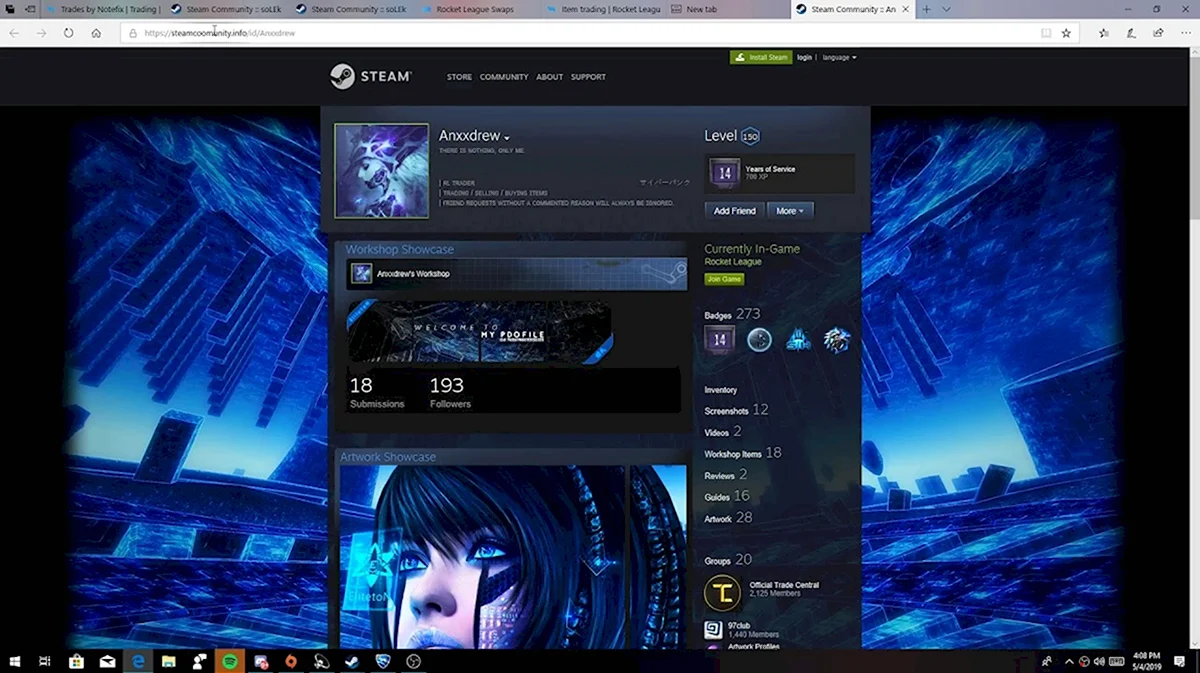This screenshot has width=1200, height=673.
Task: Expand the Anxxdrew name history arrow
Action: tap(507, 138)
